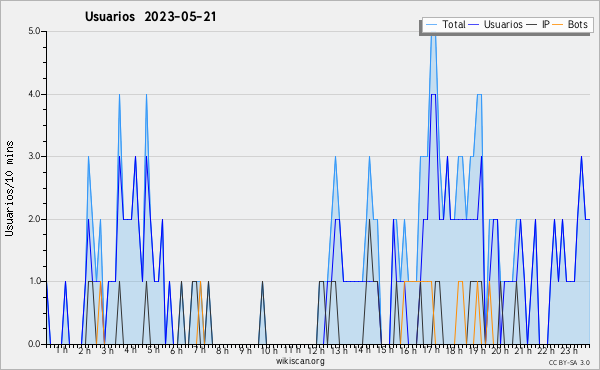Click the '23 h' x-axis label
This screenshot has height=370, width=600.
(x=569, y=351)
